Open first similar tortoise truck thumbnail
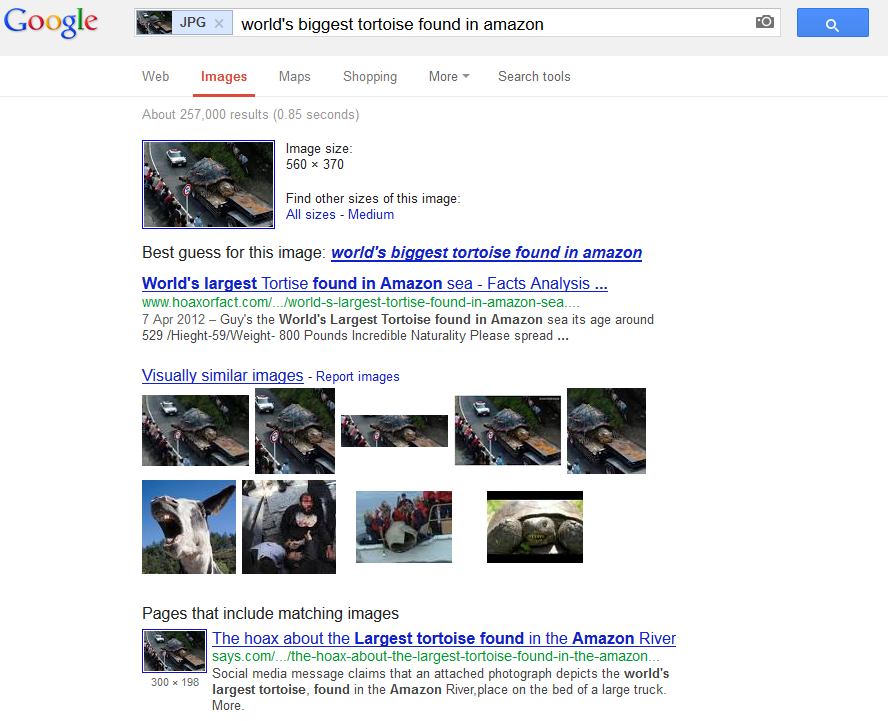Viewport: 888px width, 721px height. [195, 430]
